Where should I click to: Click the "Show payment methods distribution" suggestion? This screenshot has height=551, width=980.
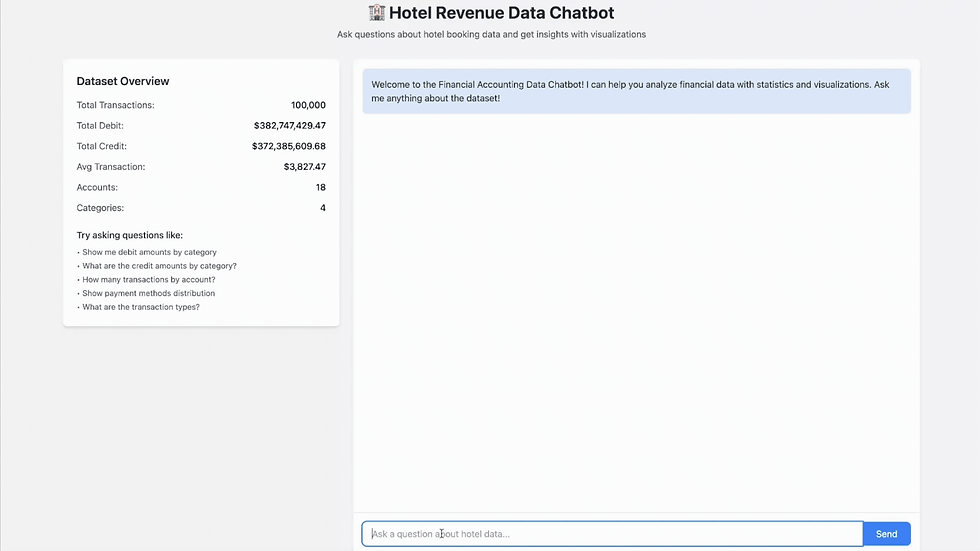[x=149, y=293]
